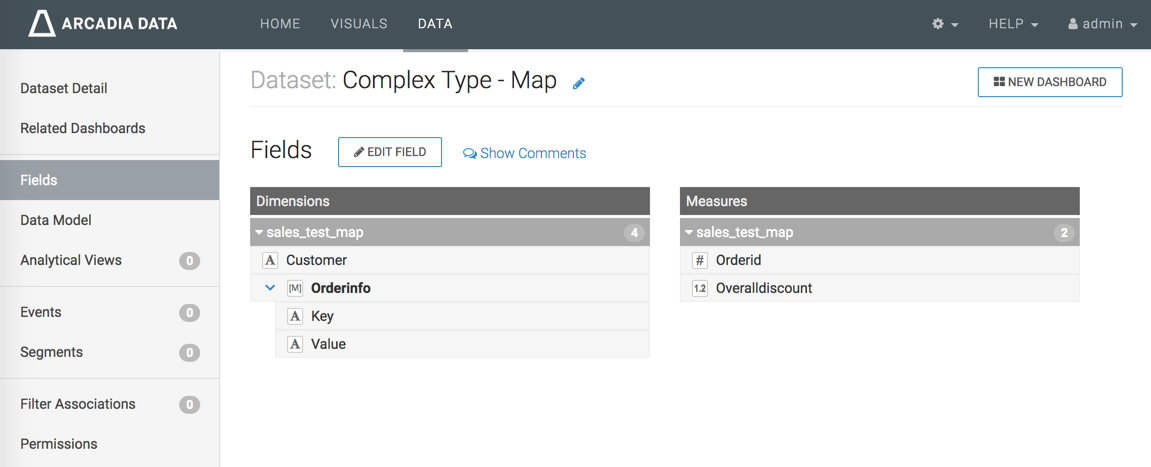Click the pencil icon beside dataset name
The width and height of the screenshot is (1151, 467).
tap(579, 83)
